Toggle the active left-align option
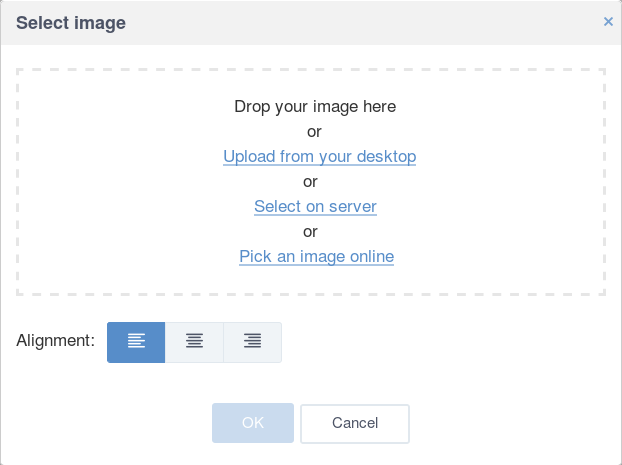Image resolution: width=622 pixels, height=465 pixels. tap(136, 342)
